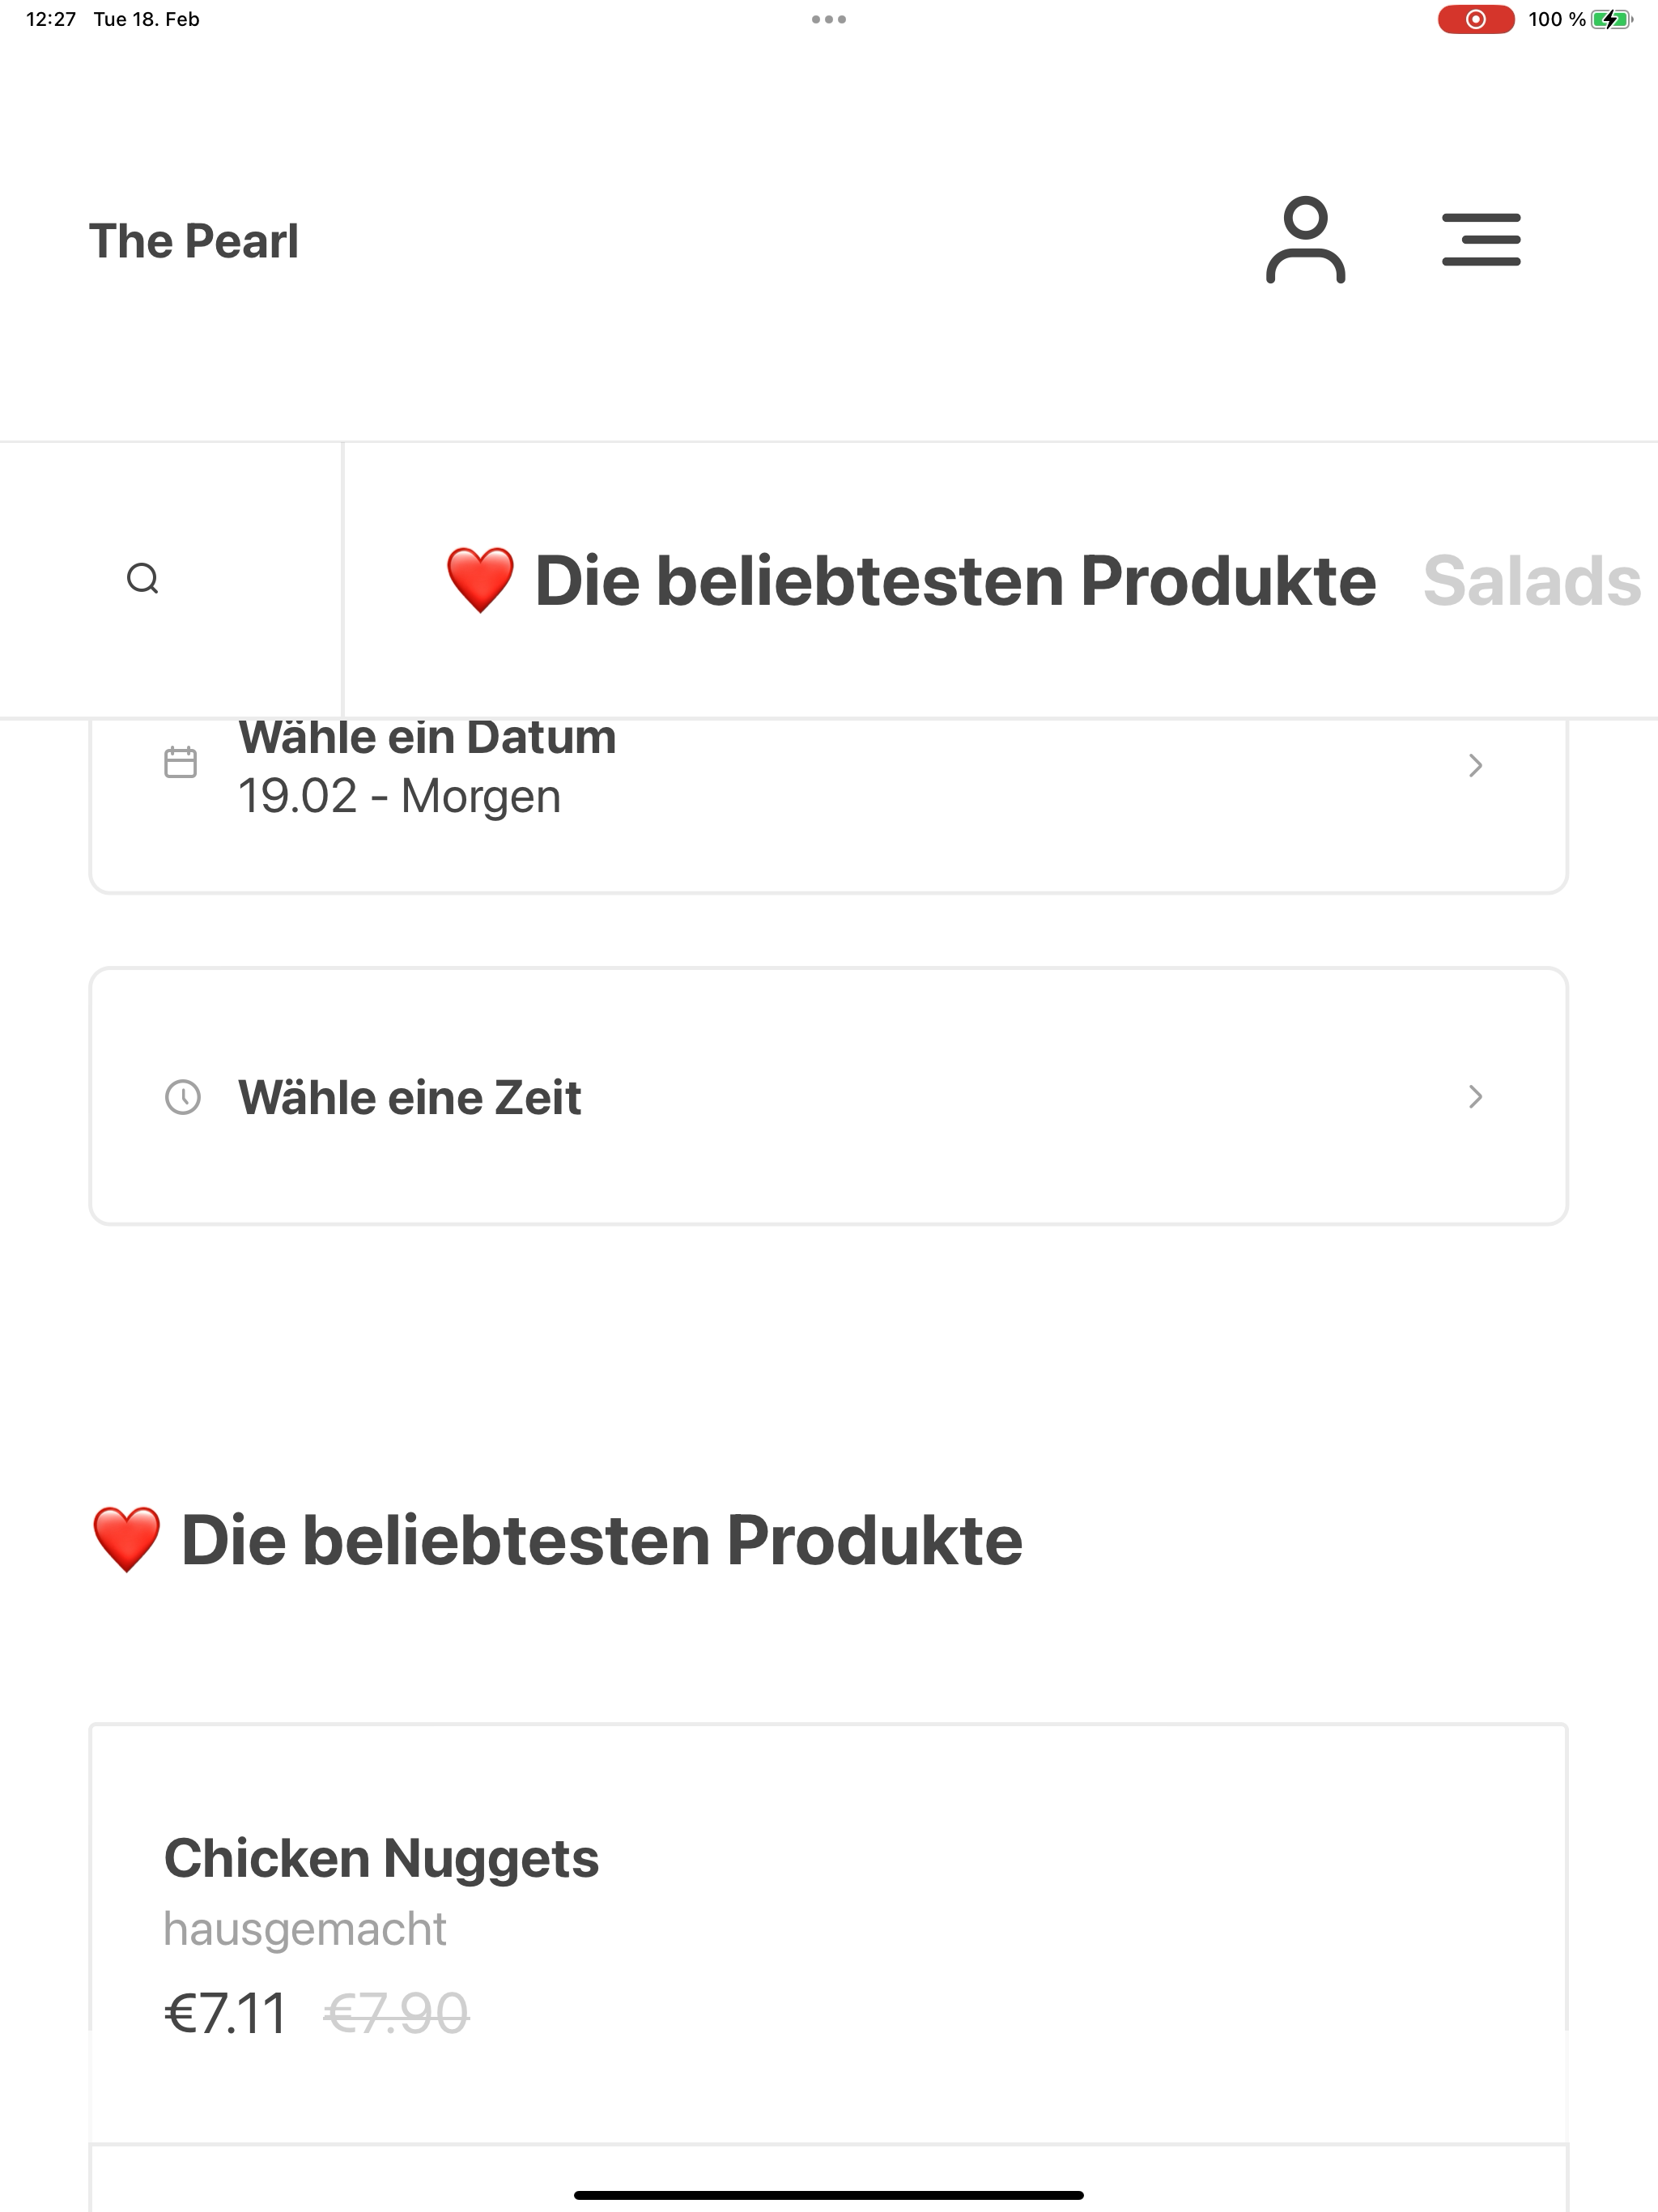Click the Die beliebtesten Produkte section heading

click(556, 1539)
